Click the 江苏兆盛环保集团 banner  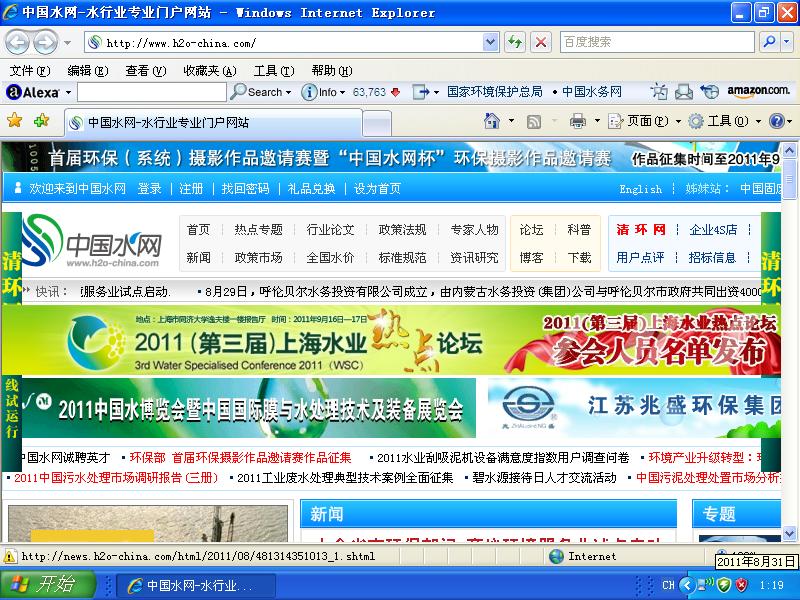pyautogui.click(x=634, y=408)
